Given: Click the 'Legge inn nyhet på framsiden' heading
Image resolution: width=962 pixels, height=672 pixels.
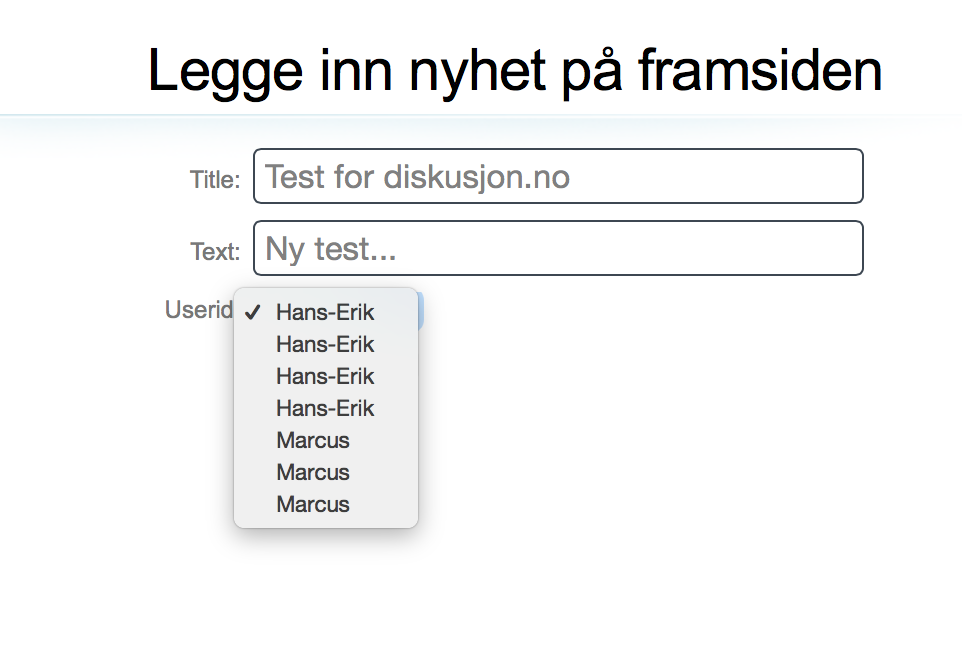Looking at the screenshot, I should 515,72.
